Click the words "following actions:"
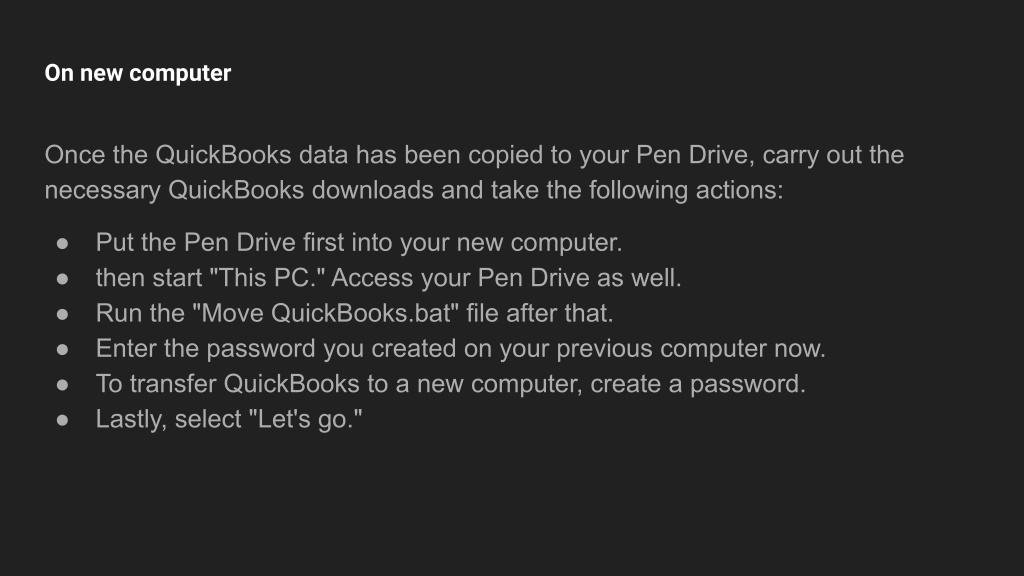1024x576 pixels. pos(686,191)
